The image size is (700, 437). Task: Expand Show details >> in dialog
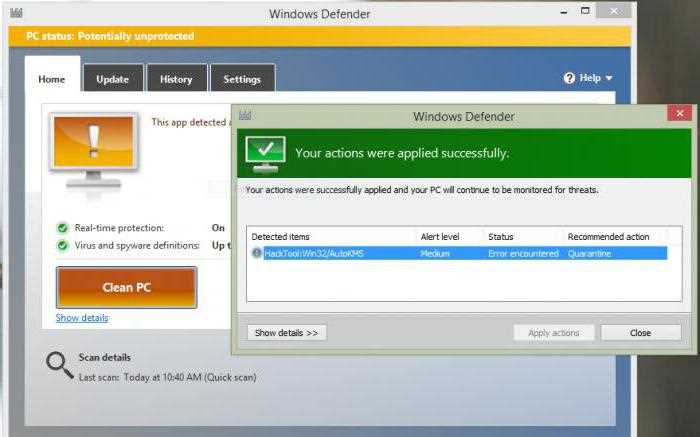click(x=287, y=333)
